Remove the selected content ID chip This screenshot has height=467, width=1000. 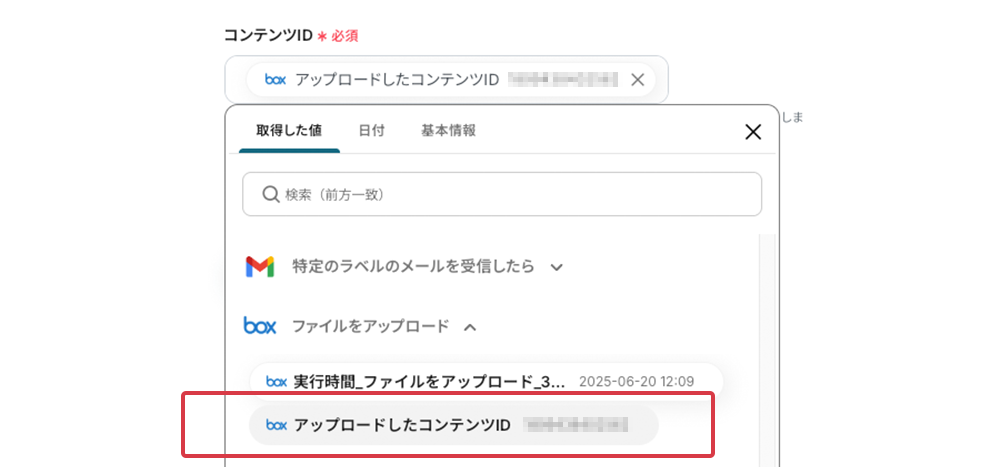pyautogui.click(x=637, y=80)
